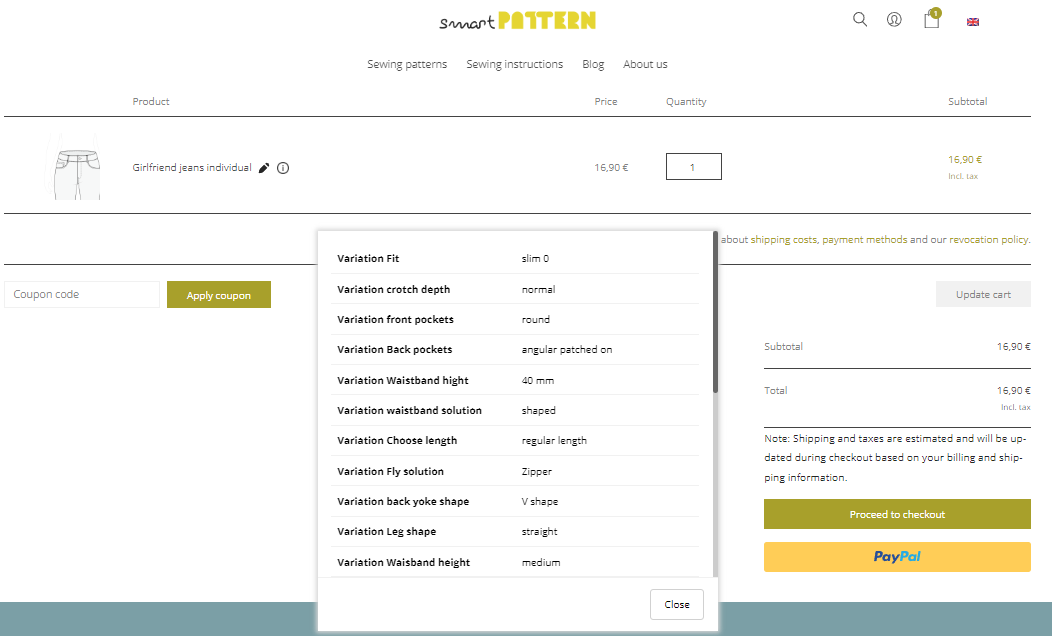Viewport: 1052px width, 636px height.
Task: Open the Sewing patterns menu
Action: point(406,64)
